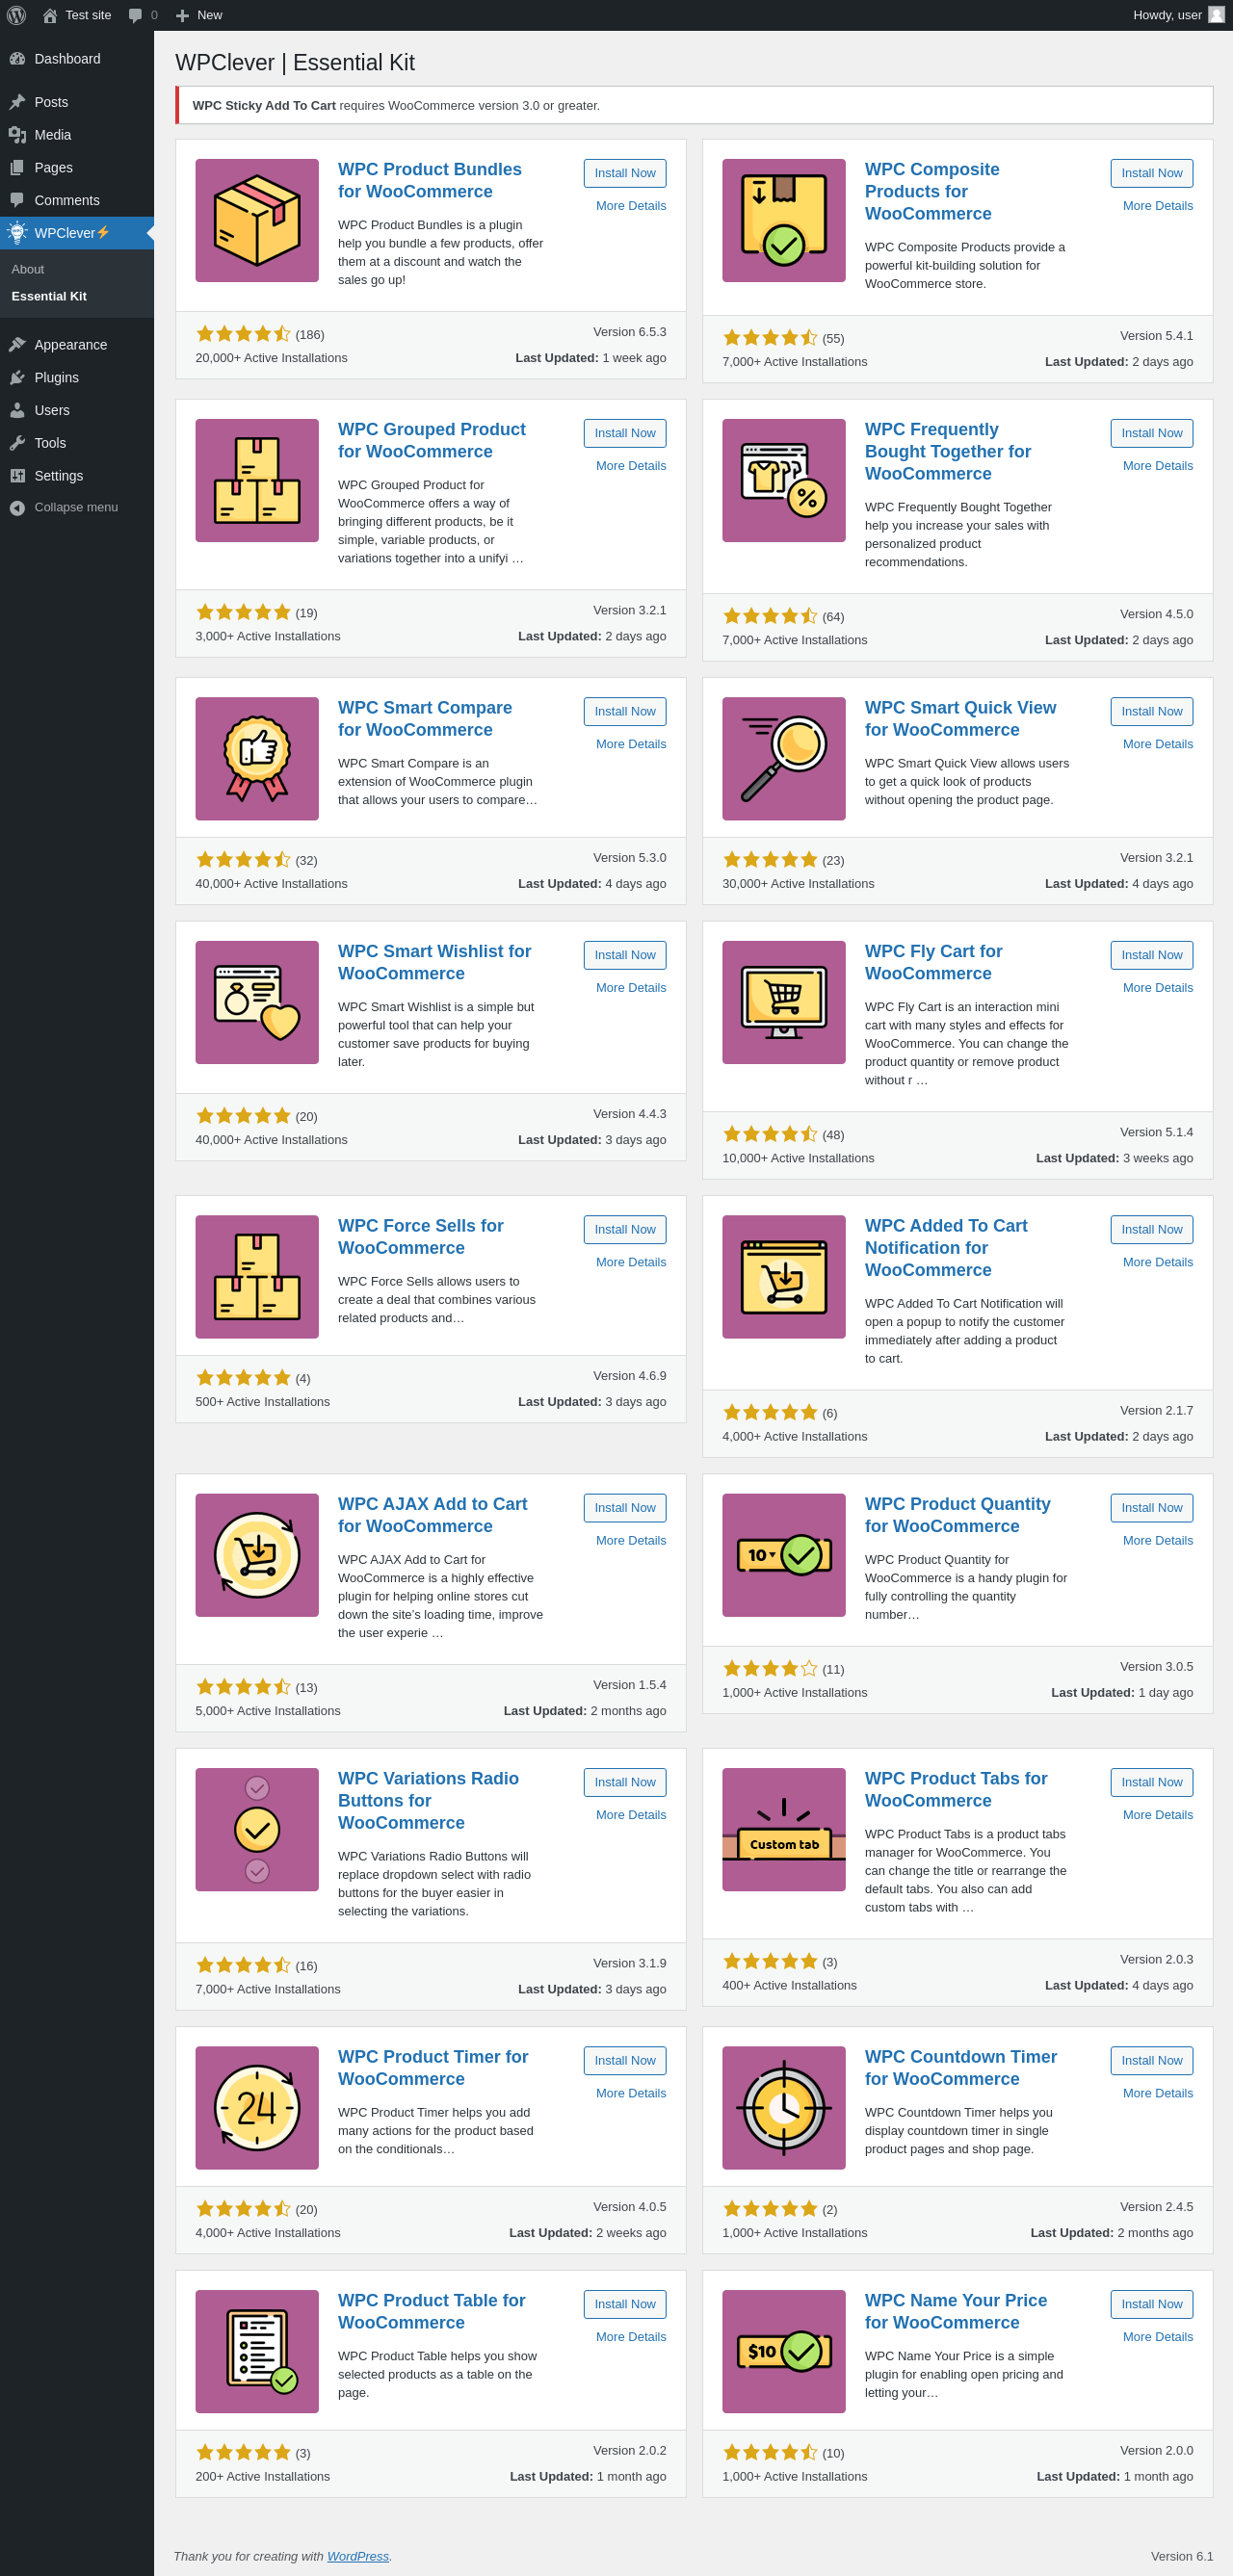Image resolution: width=1233 pixels, height=2576 pixels.
Task: Click the WordPress link in the footer
Action: pos(357,2556)
